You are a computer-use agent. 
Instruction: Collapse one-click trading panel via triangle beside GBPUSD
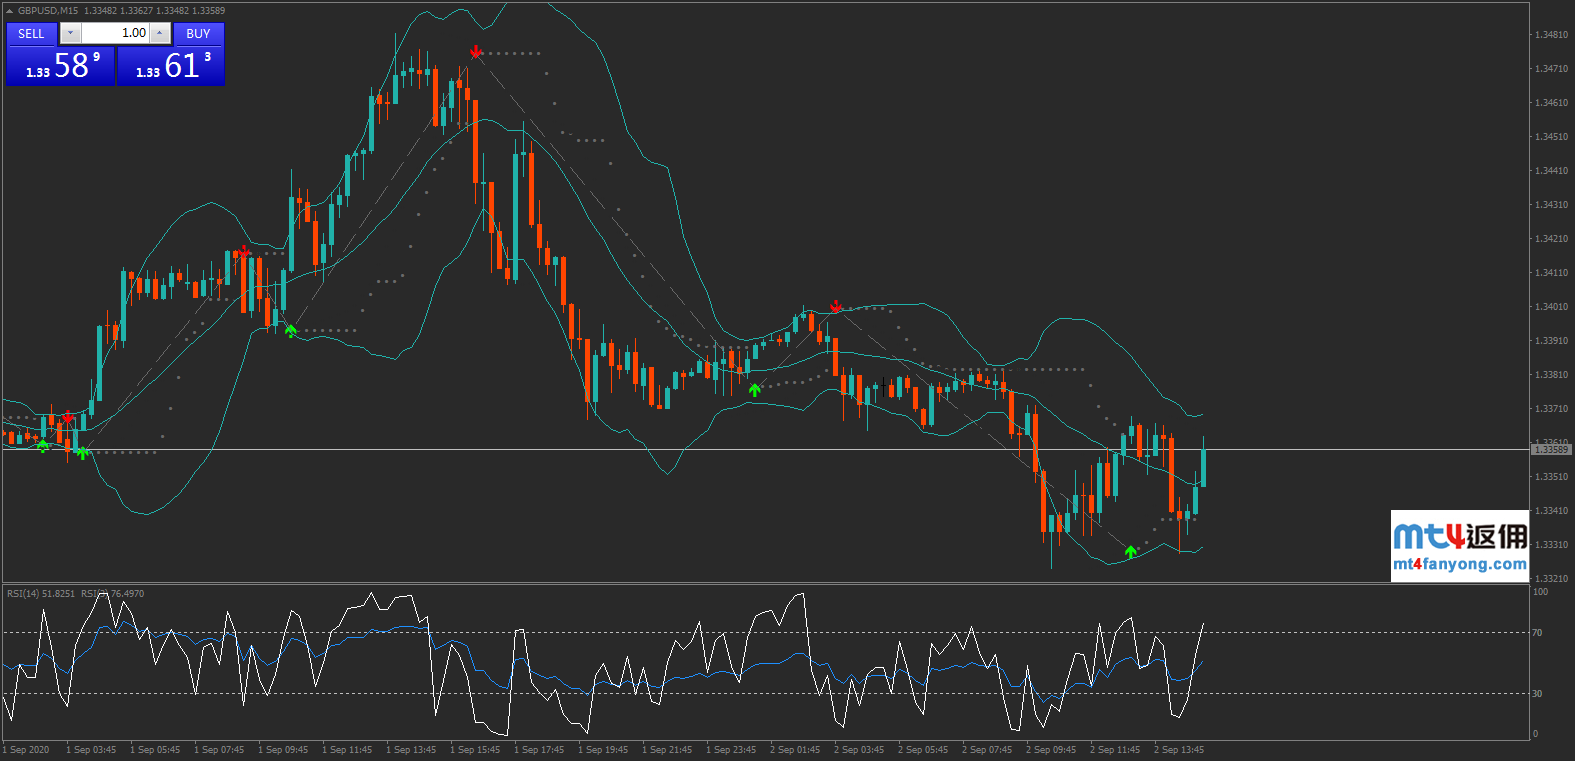(x=10, y=11)
